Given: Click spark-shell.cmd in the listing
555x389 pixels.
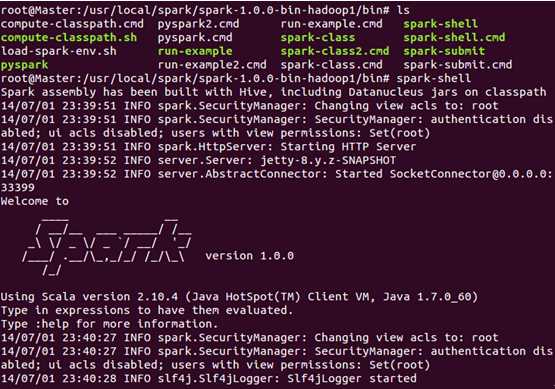Looking at the screenshot, I should [454, 38].
